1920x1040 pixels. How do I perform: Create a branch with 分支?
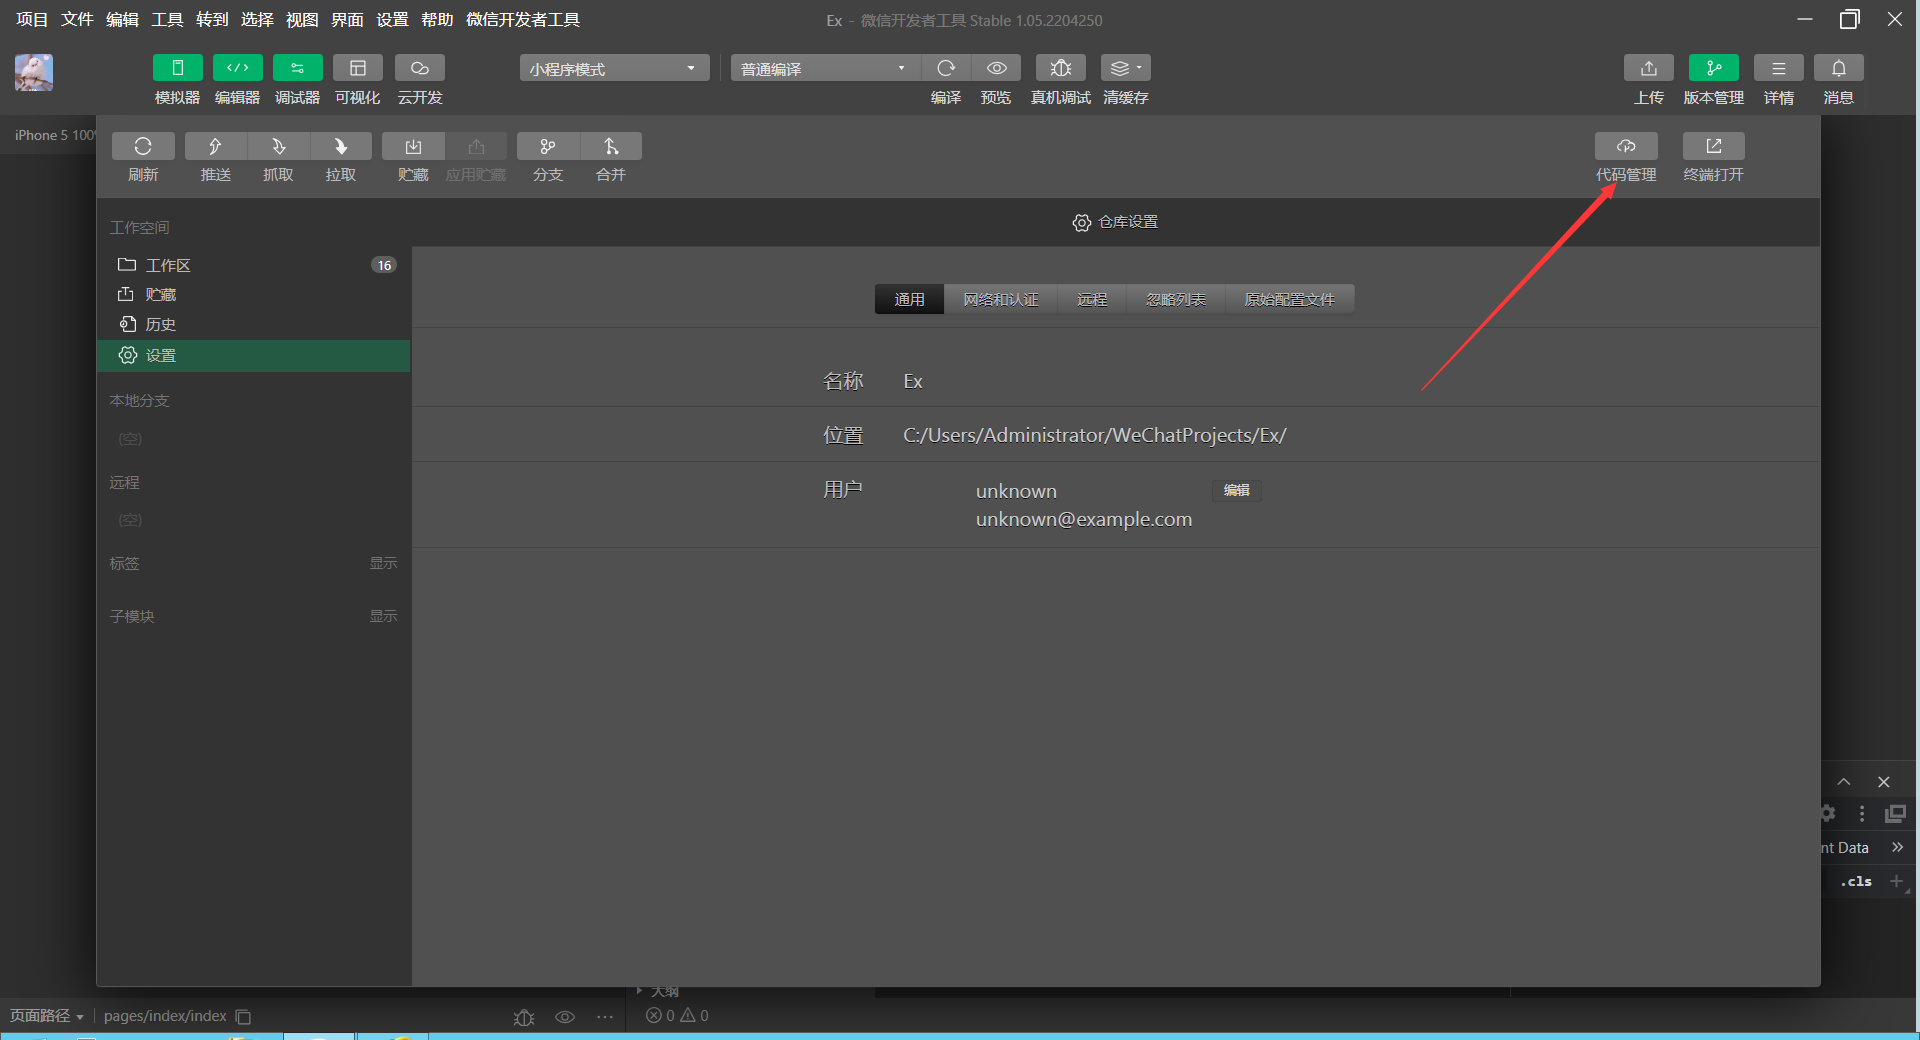tap(548, 146)
